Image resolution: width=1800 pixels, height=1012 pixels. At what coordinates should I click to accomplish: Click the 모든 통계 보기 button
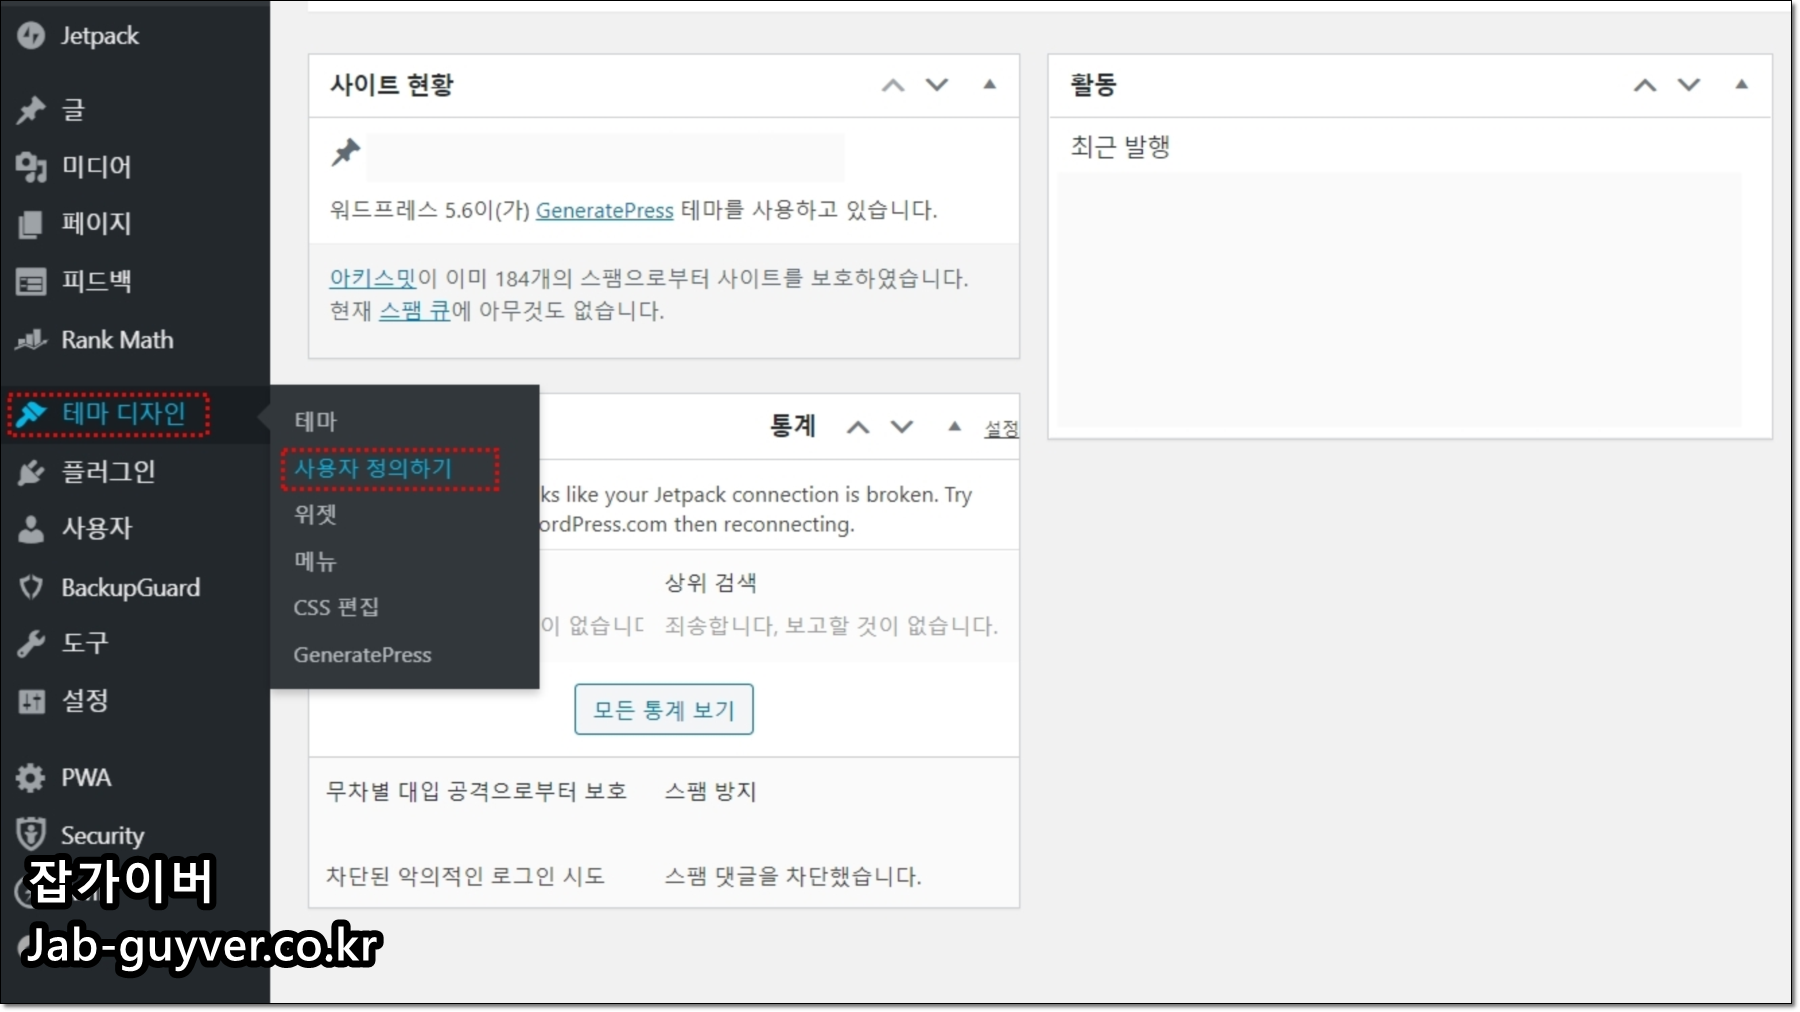point(664,710)
